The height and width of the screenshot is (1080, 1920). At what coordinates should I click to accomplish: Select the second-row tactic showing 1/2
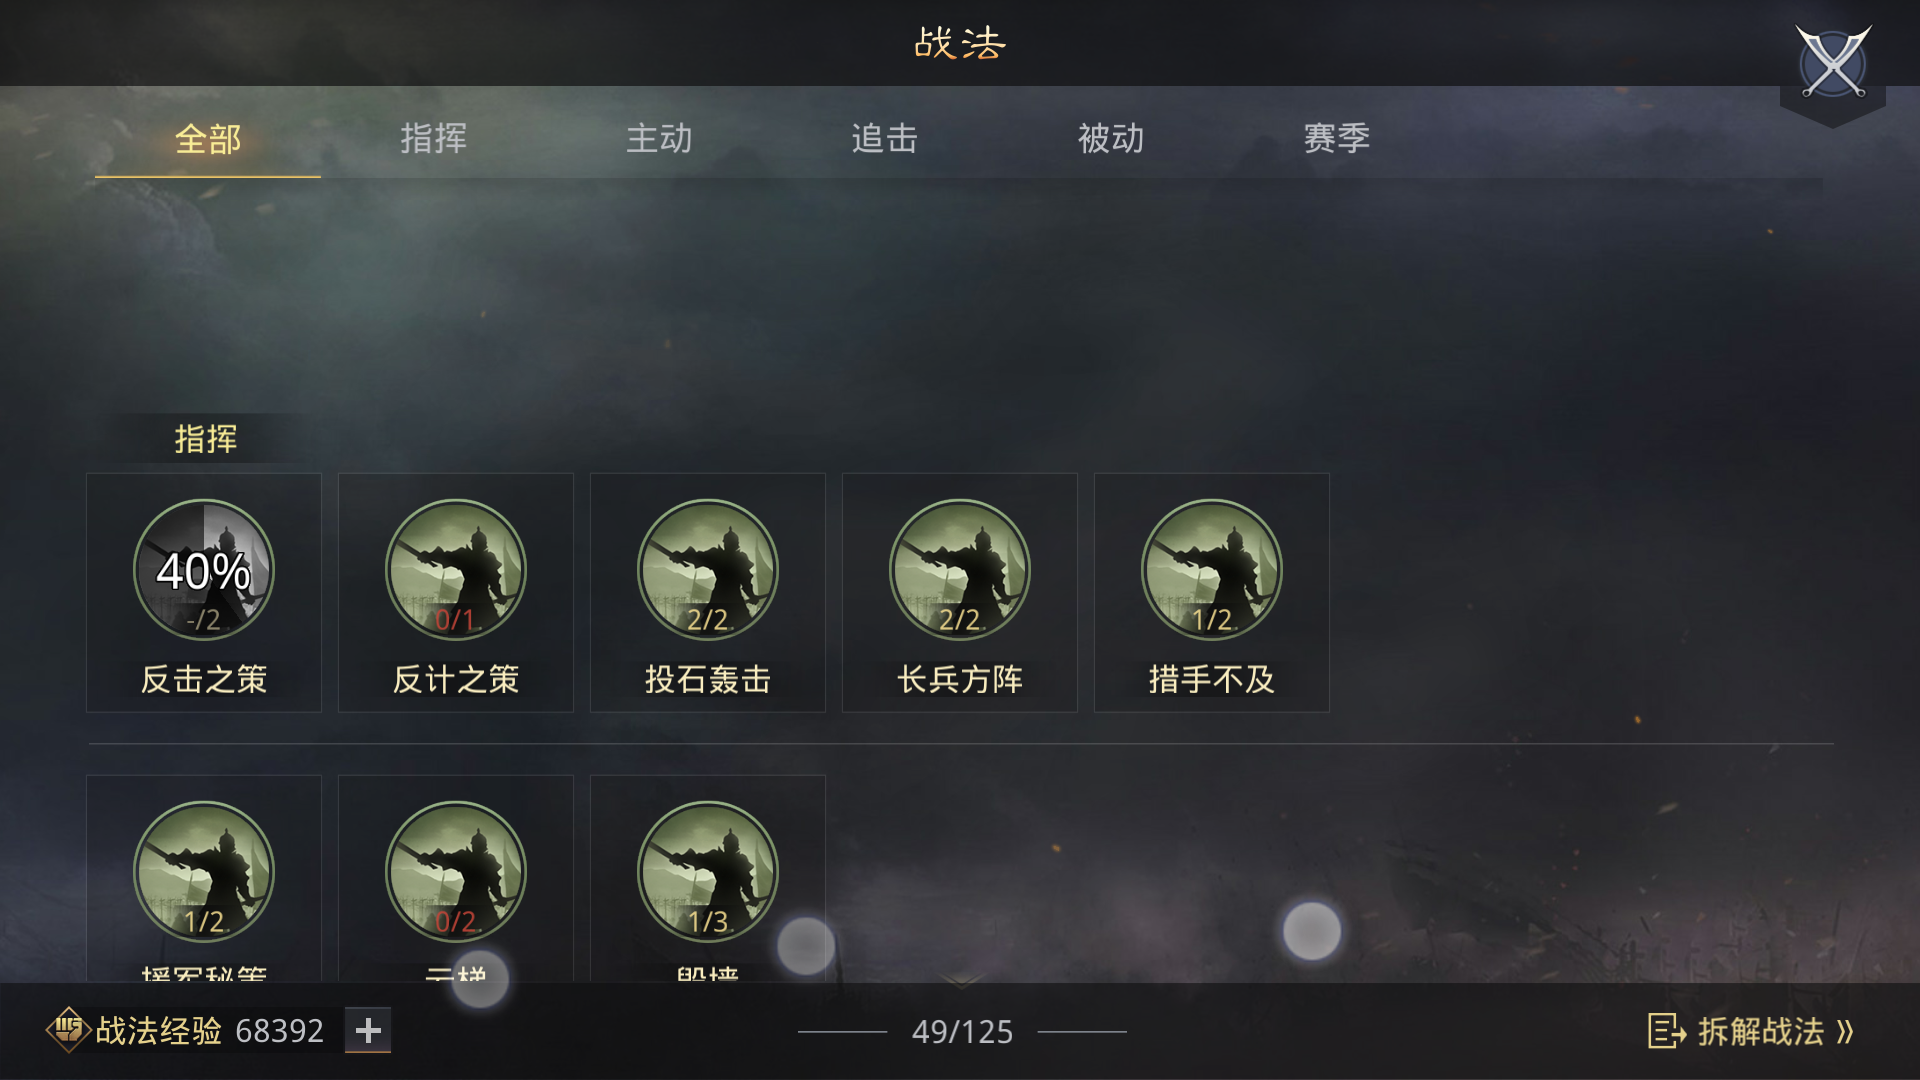click(x=204, y=872)
